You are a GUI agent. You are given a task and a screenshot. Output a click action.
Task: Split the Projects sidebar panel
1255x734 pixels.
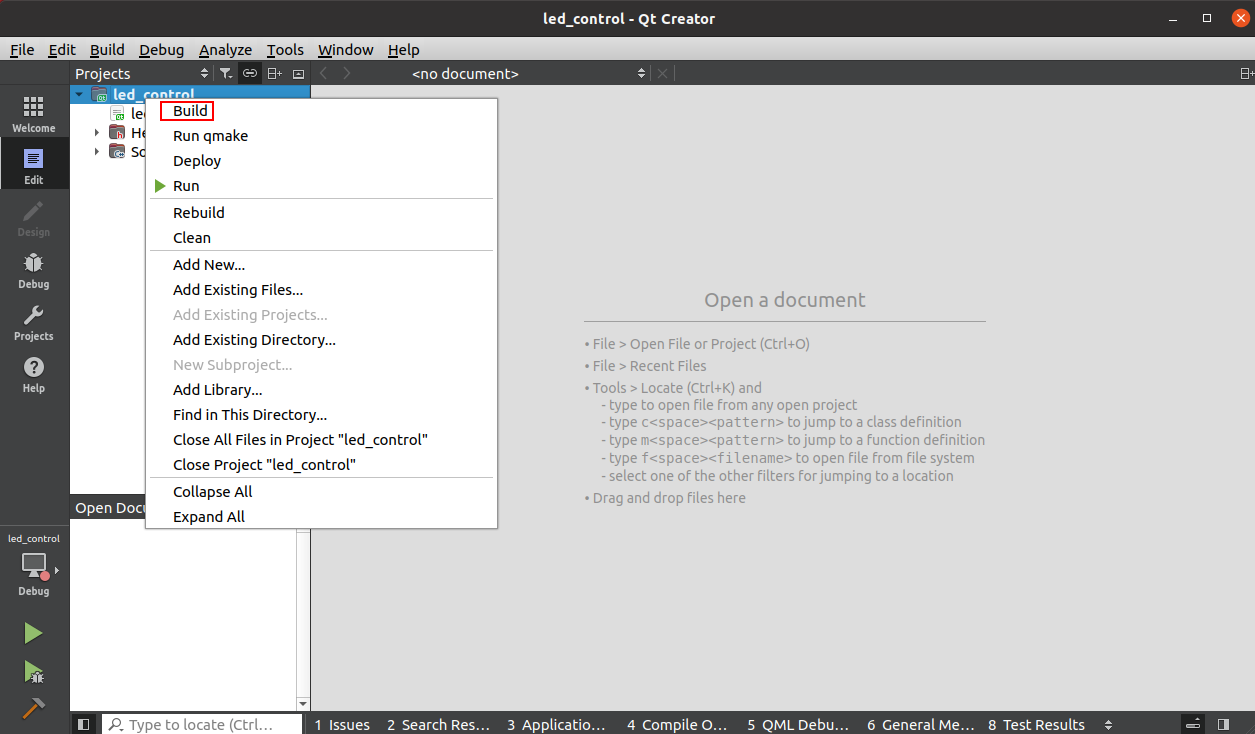click(x=274, y=73)
